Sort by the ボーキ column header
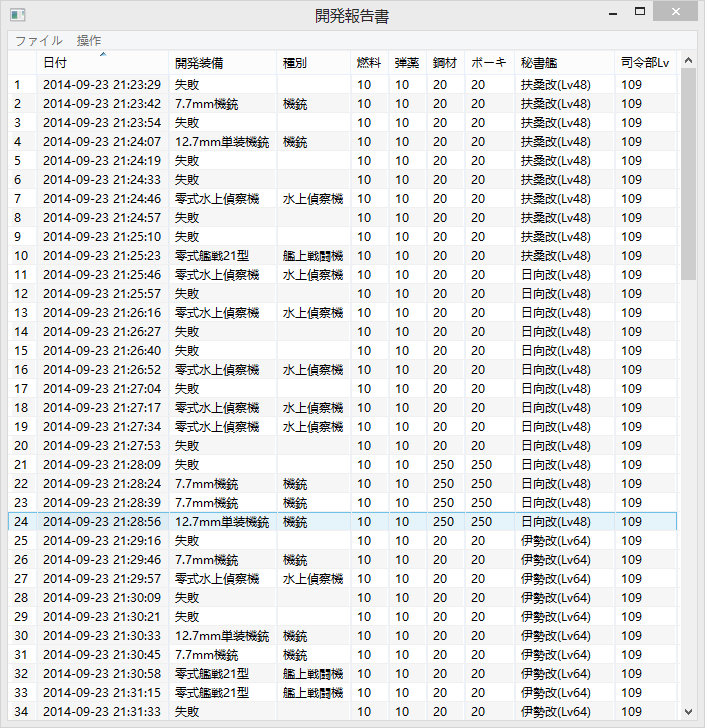This screenshot has width=705, height=728. 490,63
